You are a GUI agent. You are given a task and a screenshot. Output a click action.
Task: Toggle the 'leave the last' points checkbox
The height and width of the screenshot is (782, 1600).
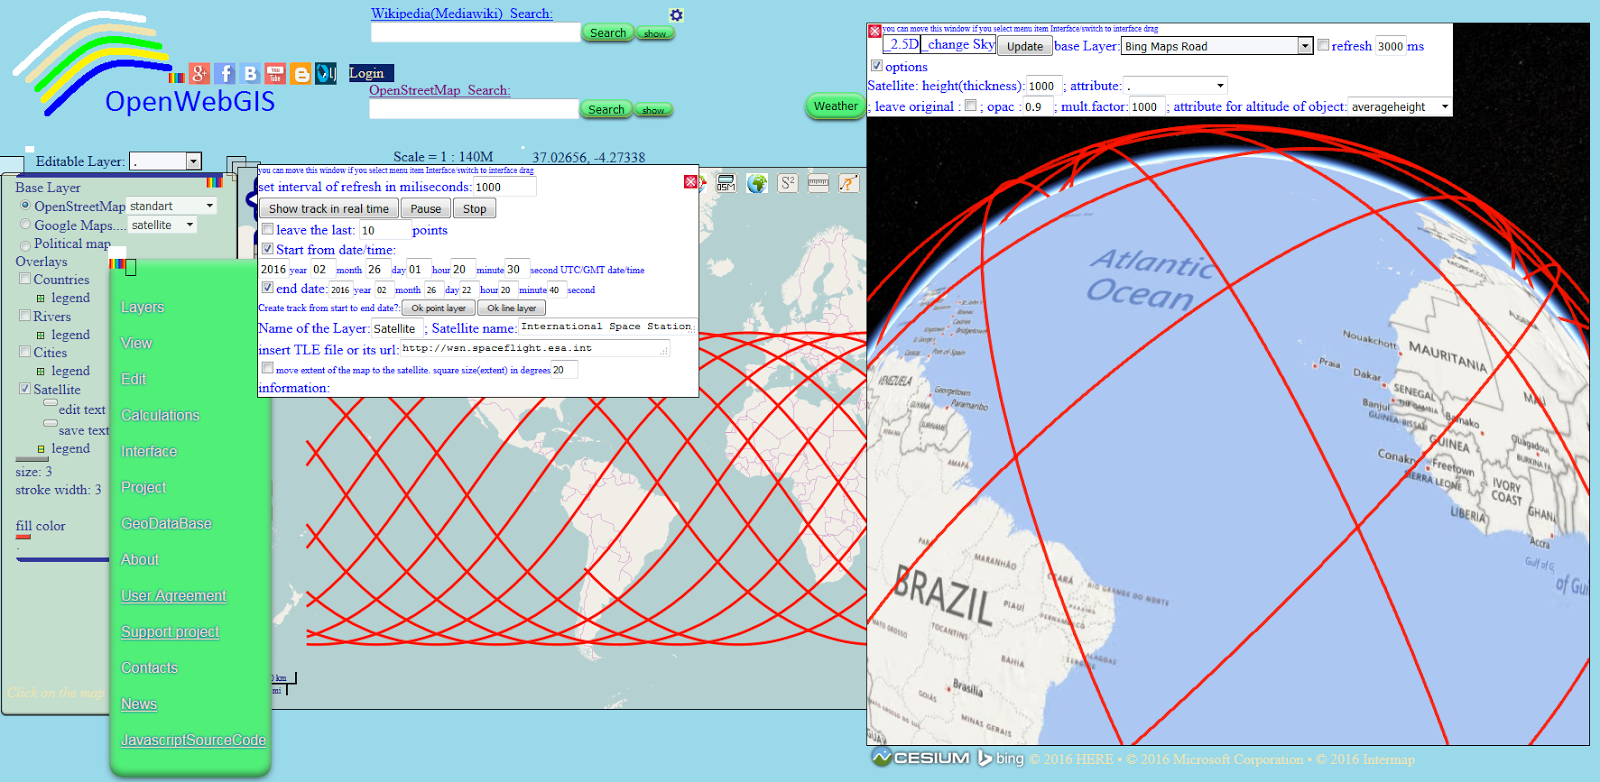click(x=268, y=228)
